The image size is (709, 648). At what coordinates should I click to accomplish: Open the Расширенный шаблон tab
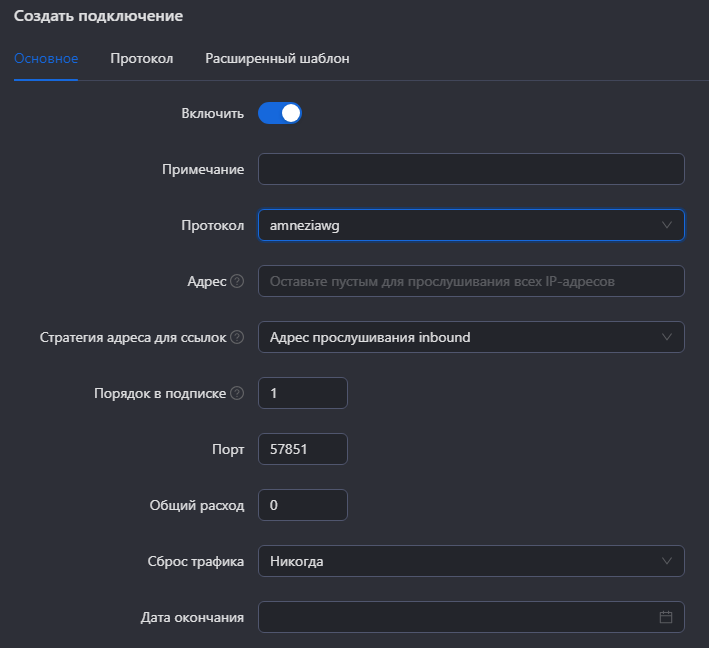(277, 58)
